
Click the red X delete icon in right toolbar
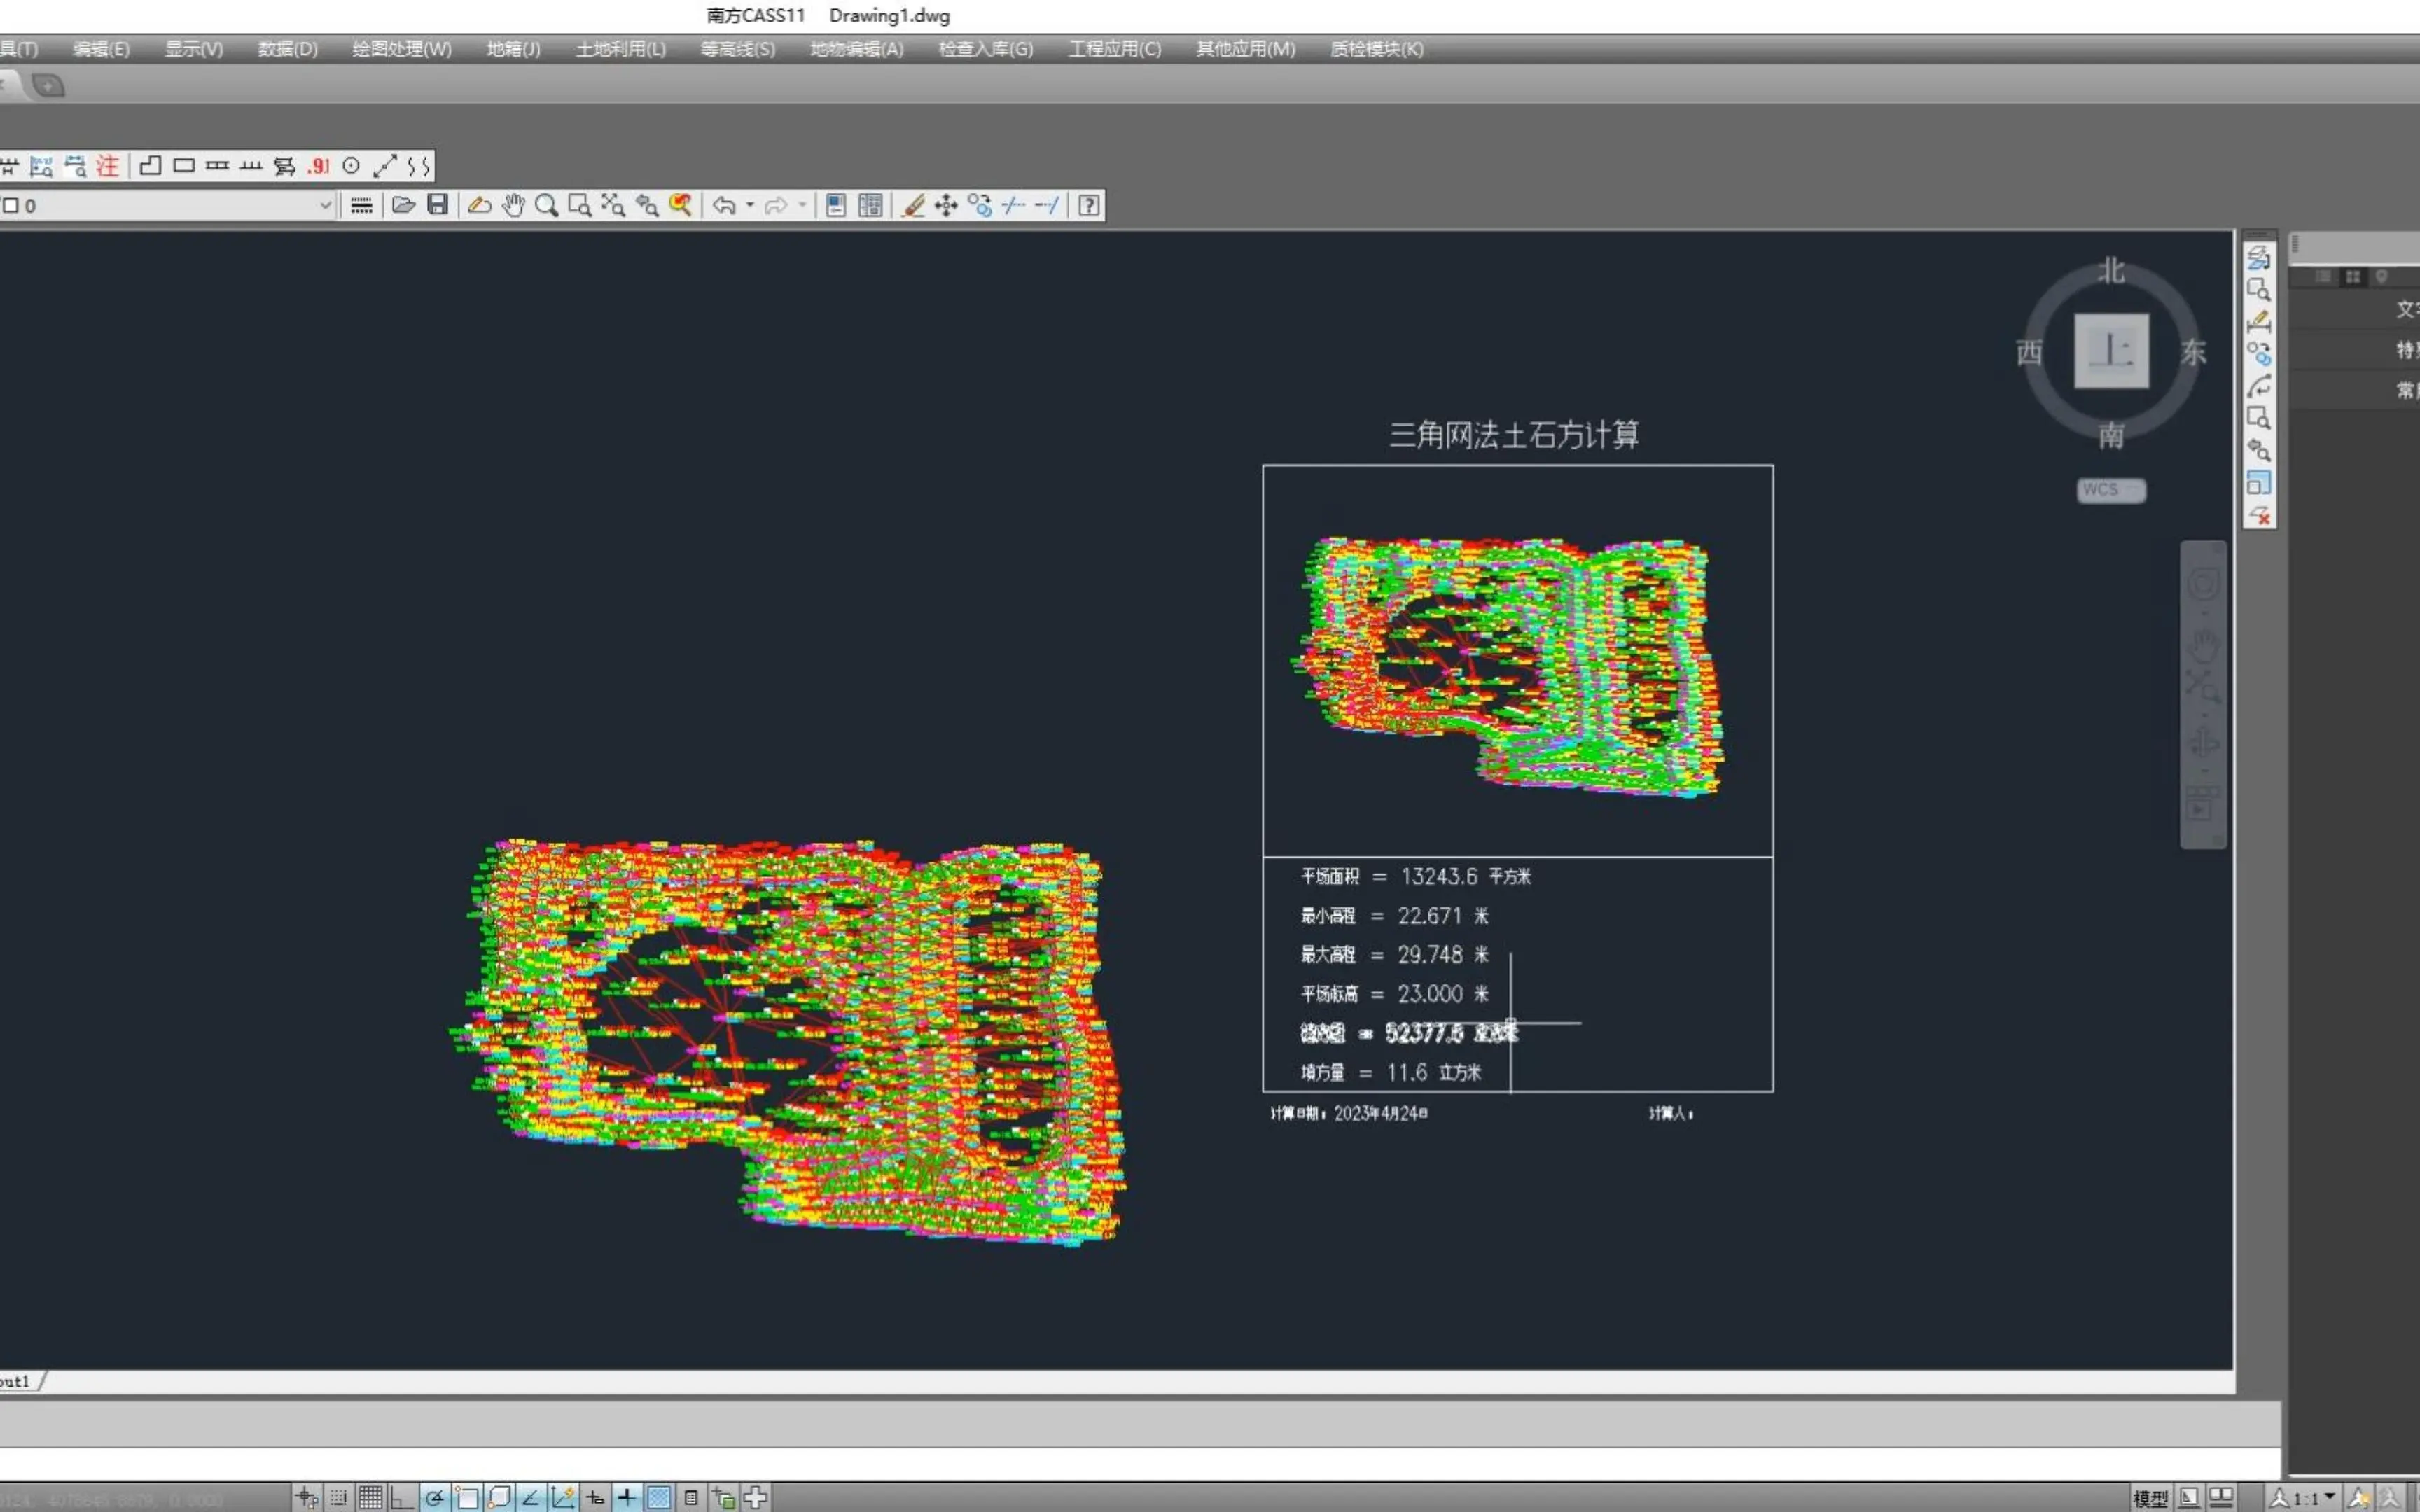[2259, 515]
